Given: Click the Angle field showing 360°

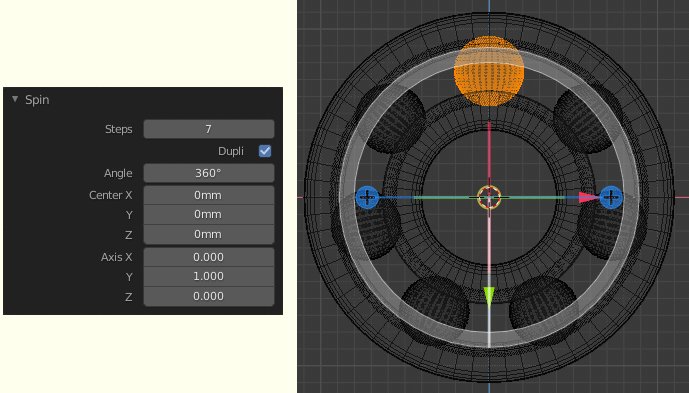Looking at the screenshot, I should click(x=209, y=173).
